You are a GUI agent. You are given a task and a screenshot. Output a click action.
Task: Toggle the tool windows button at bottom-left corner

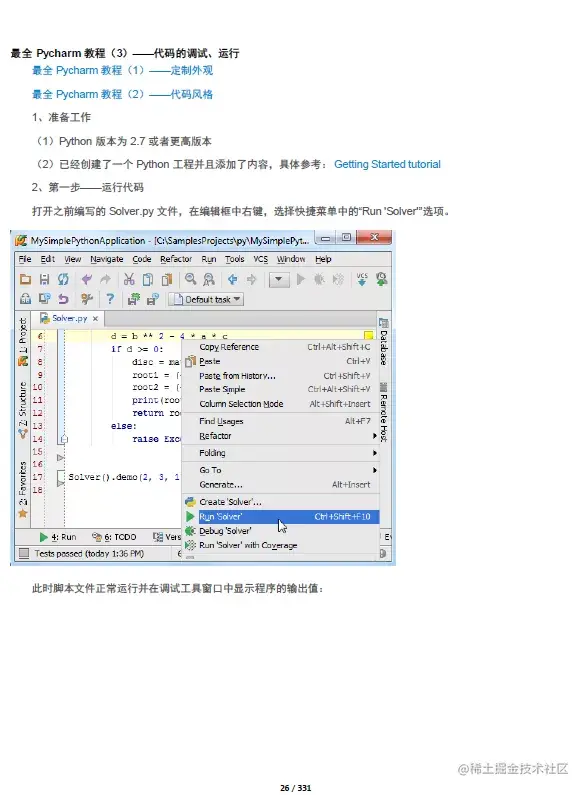23,553
